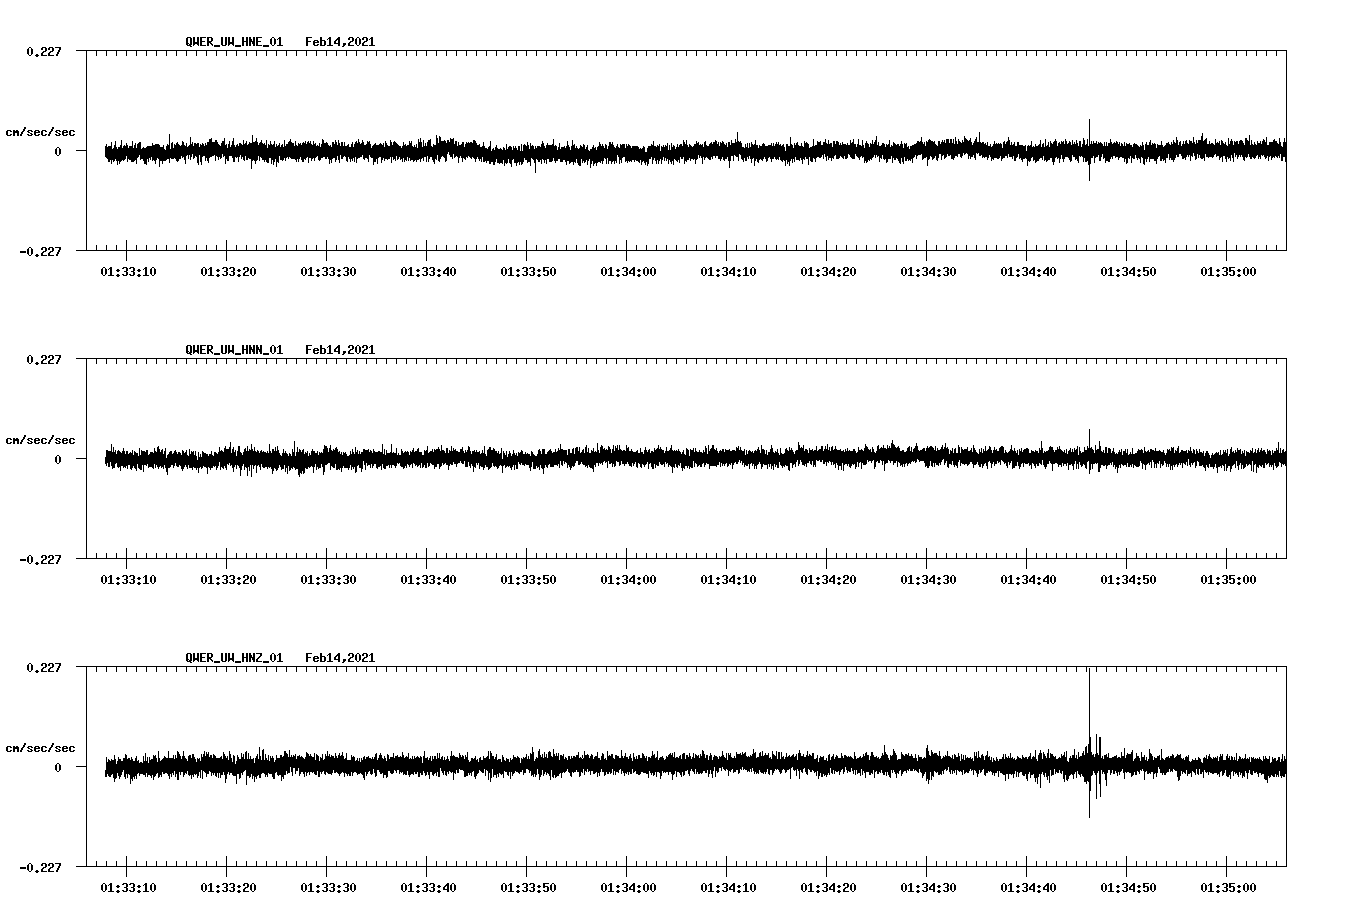The width and height of the screenshot is (1358, 924).
Task: Select the QWER_UW_HNE_01 channel label
Action: (232, 41)
